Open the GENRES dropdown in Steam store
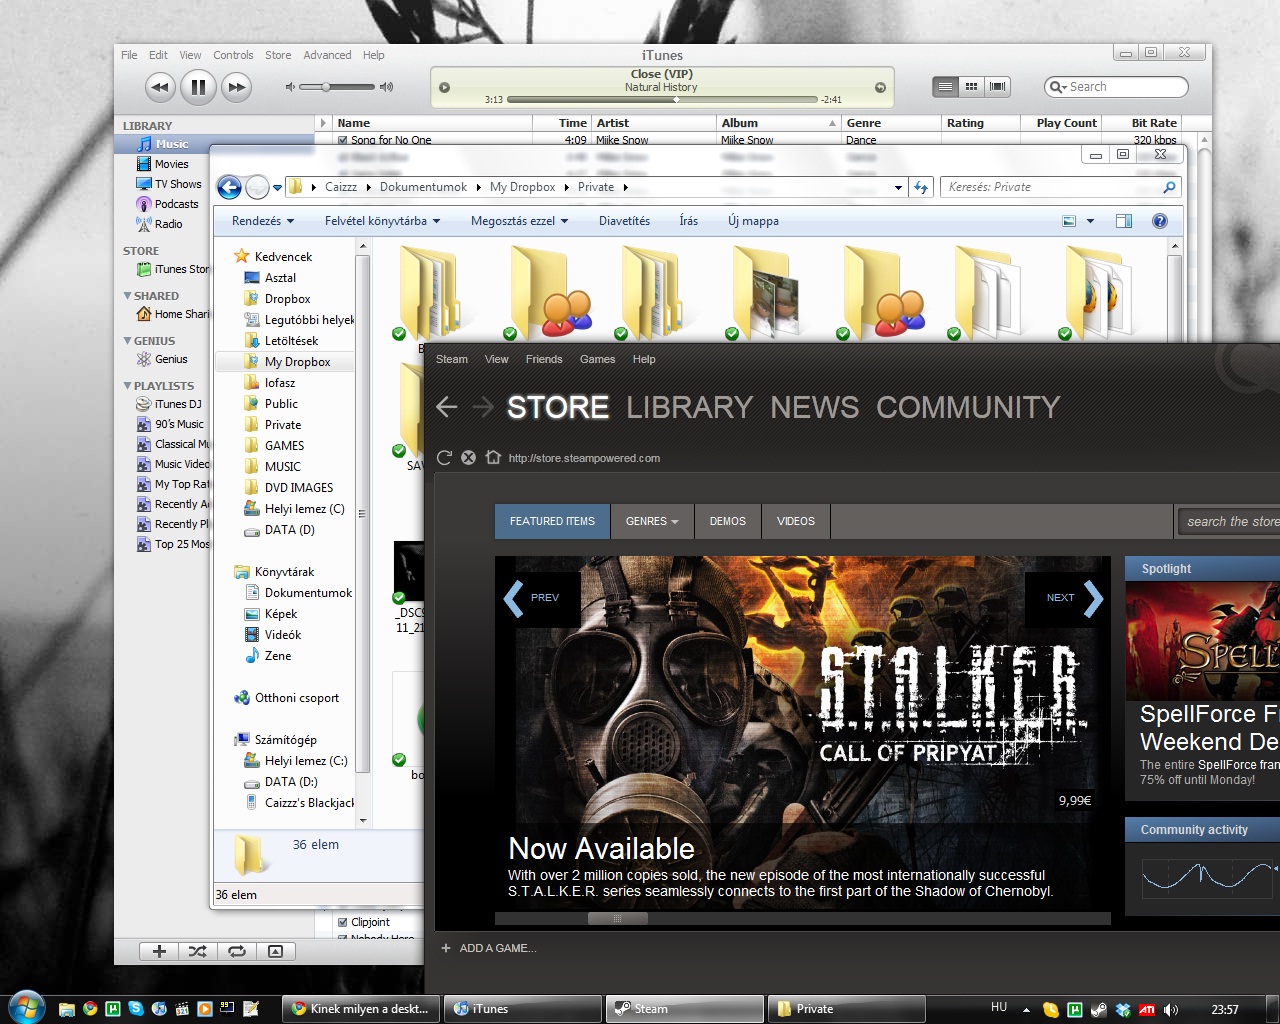The width and height of the screenshot is (1280, 1024). tap(652, 521)
